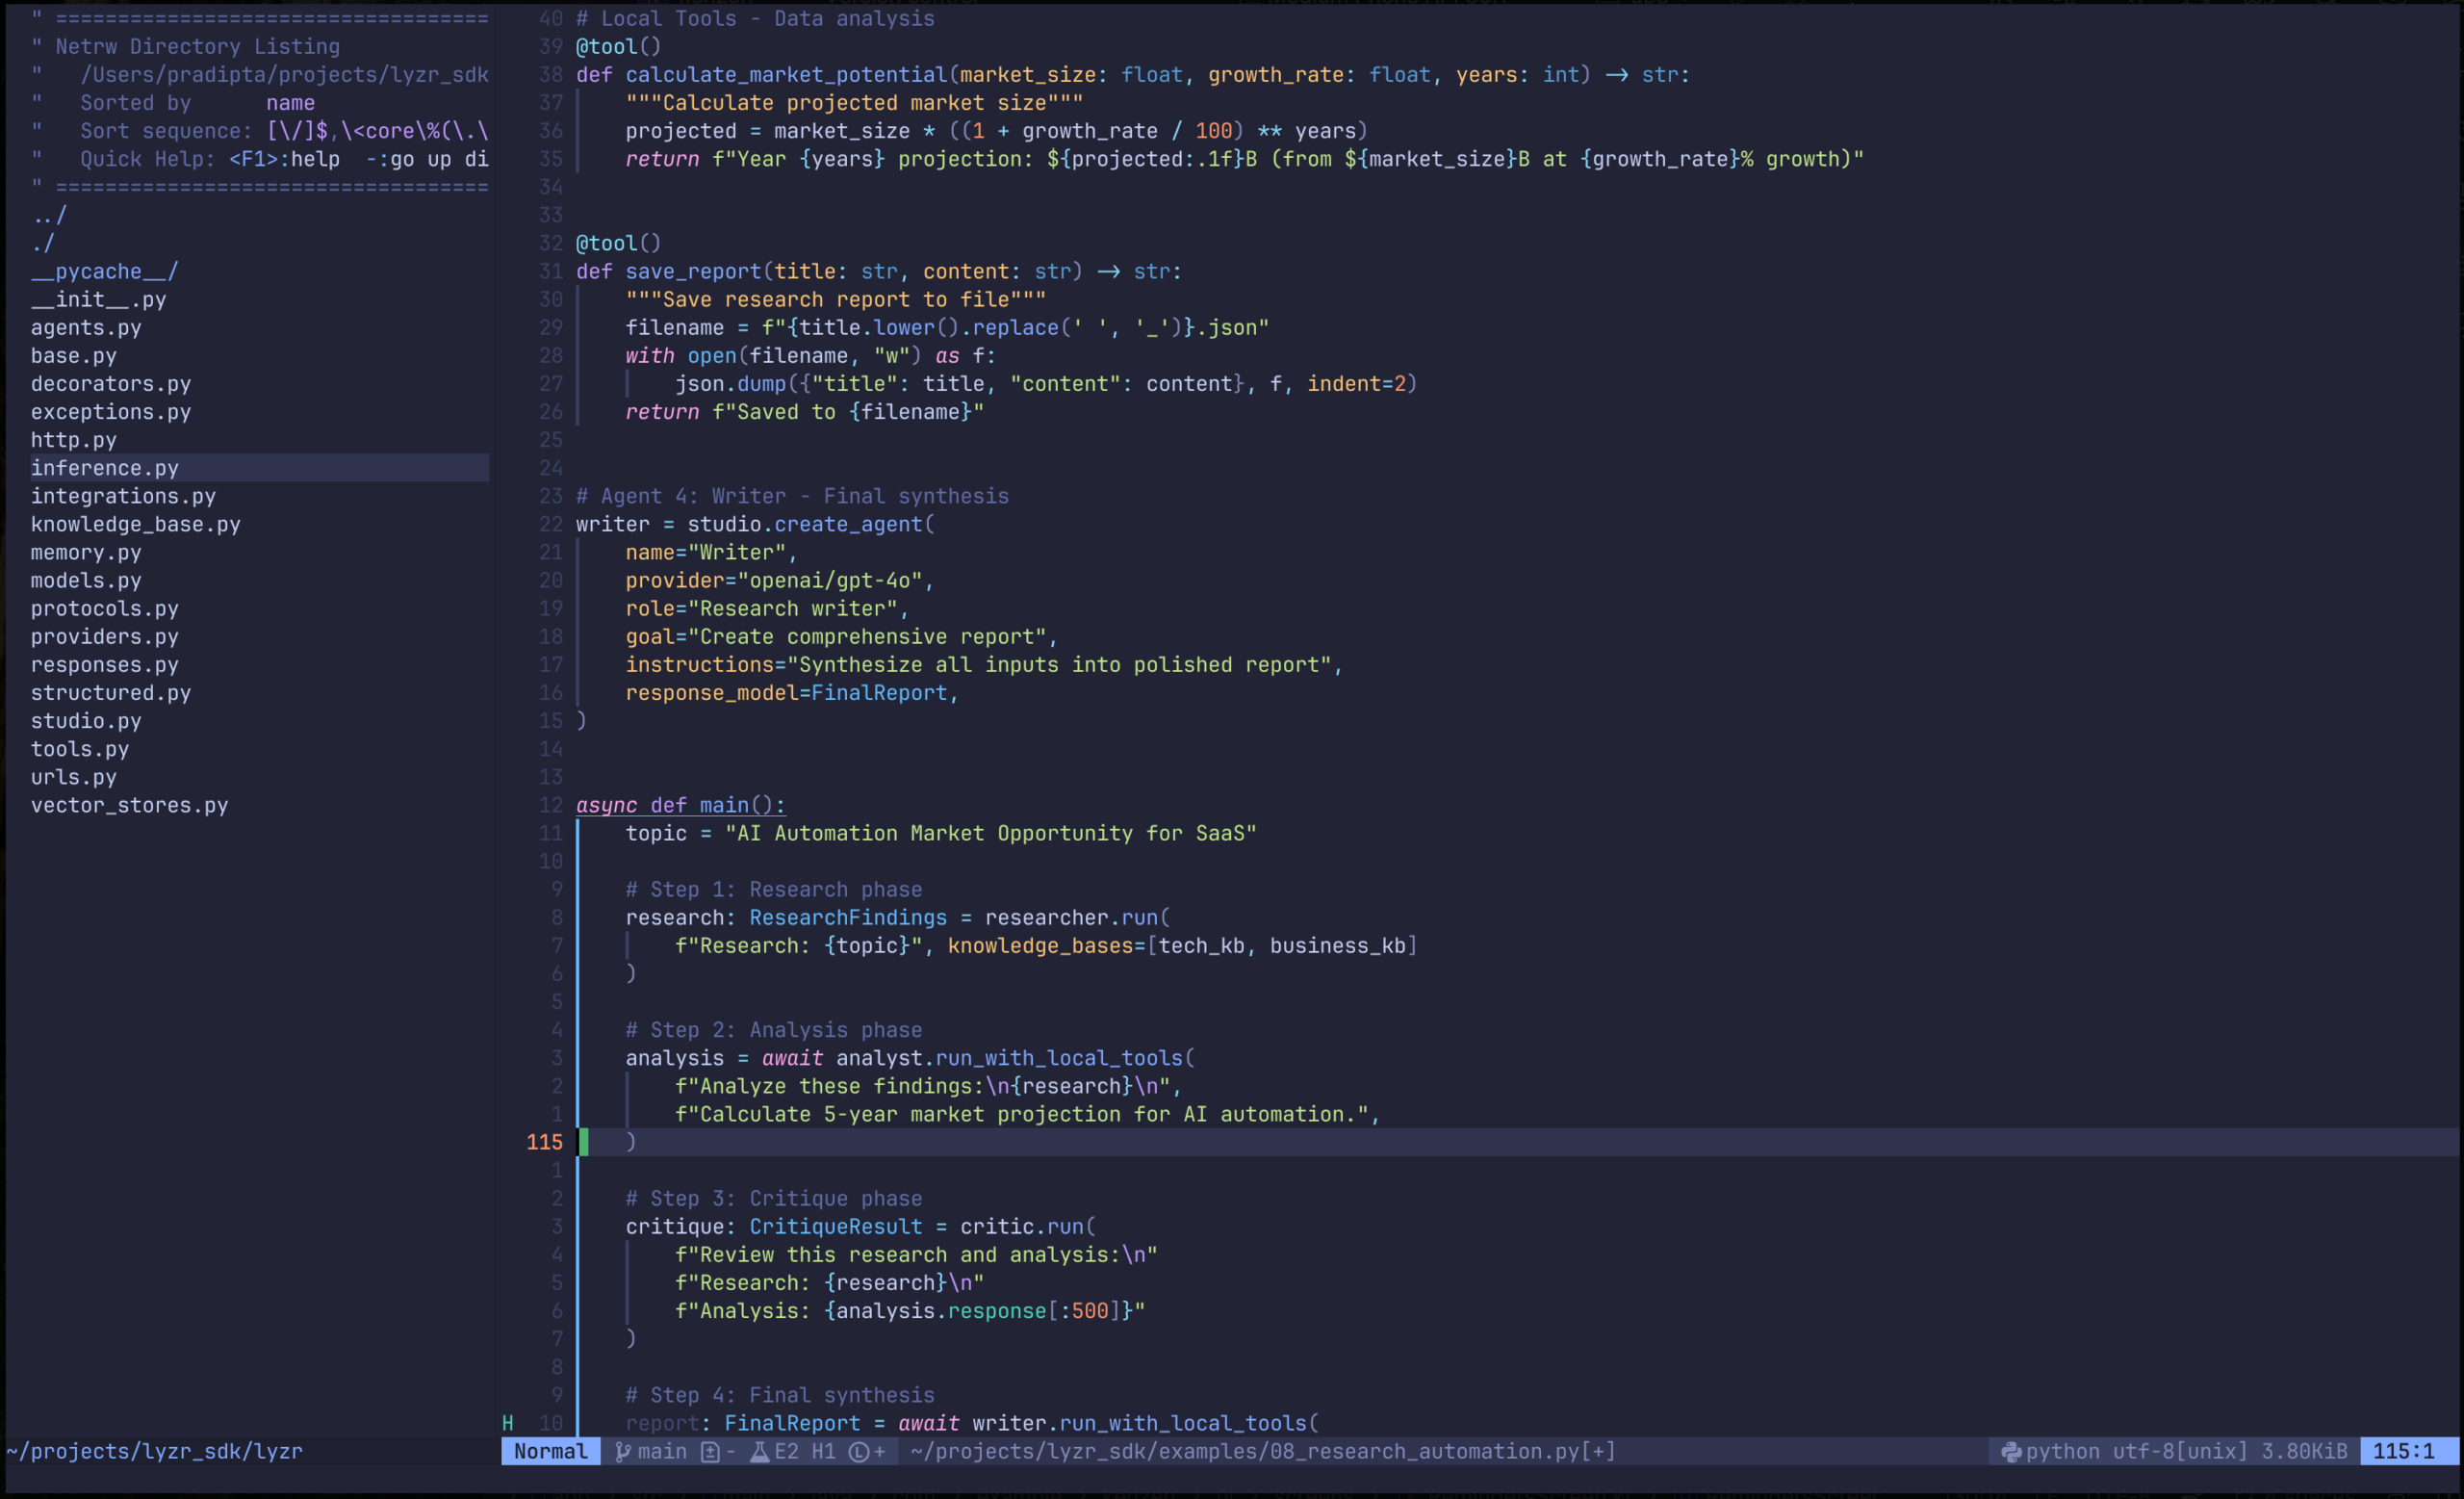Click the diagnostics flask icon

(x=759, y=1452)
